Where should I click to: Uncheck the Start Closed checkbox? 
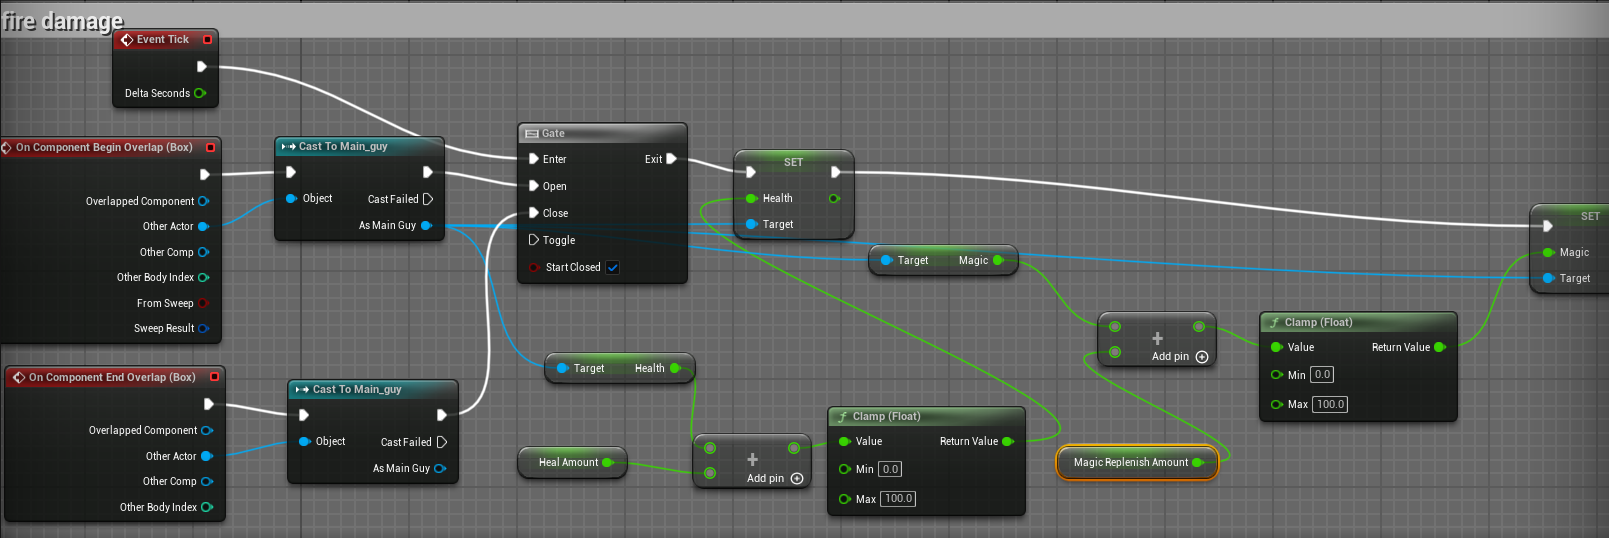pyautogui.click(x=613, y=267)
